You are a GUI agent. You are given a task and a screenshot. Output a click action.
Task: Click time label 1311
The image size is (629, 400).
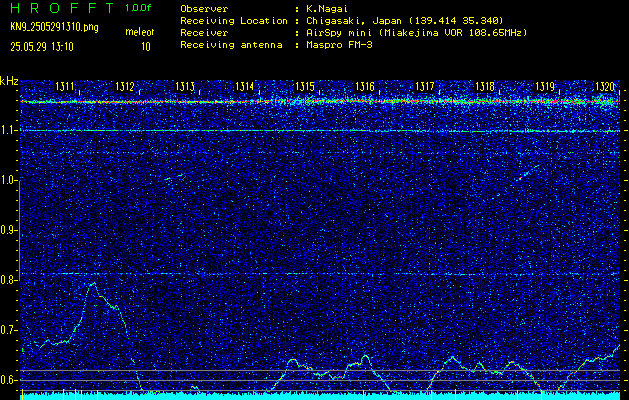(65, 86)
